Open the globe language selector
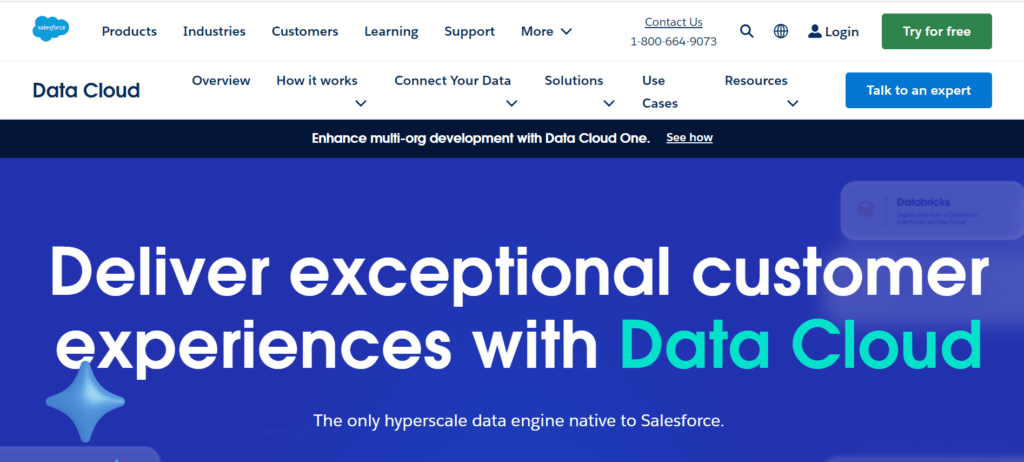Screen dimensions: 1024x462 pyautogui.click(x=781, y=31)
